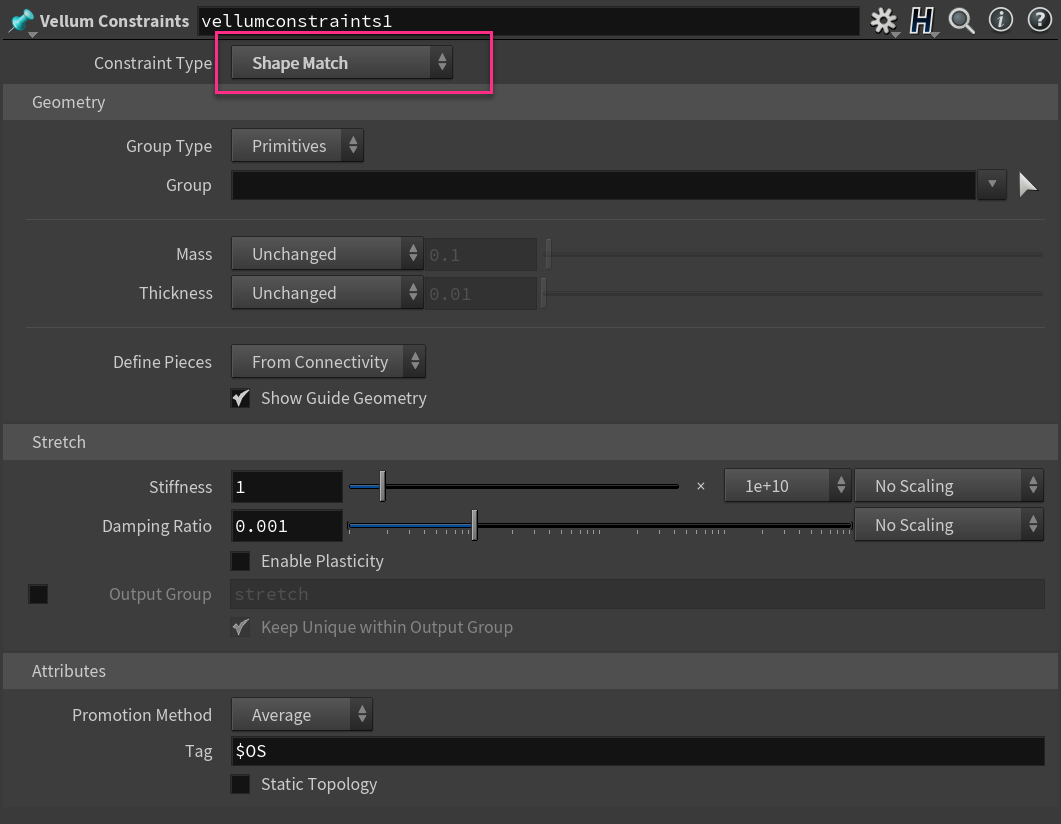The height and width of the screenshot is (824, 1061).
Task: Enable the Plasticity checkbox
Action: (240, 561)
